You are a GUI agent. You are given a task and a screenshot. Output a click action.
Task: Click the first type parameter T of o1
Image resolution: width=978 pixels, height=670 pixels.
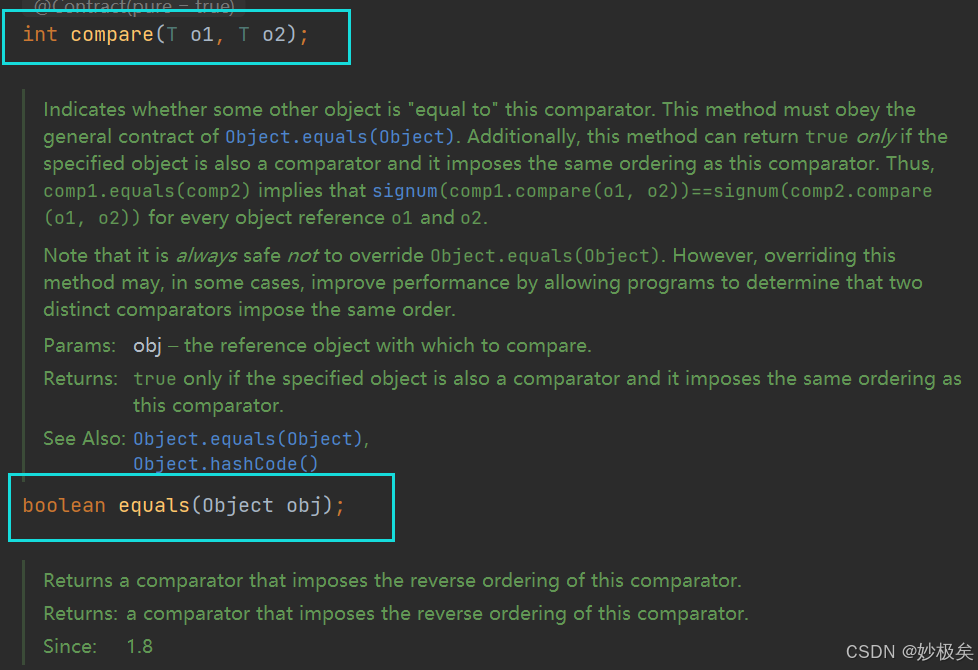point(172,34)
